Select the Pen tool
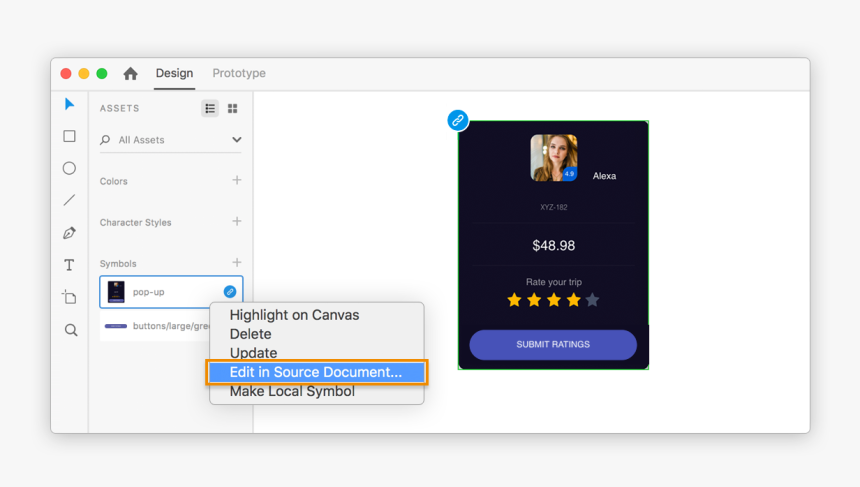This screenshot has width=860, height=487. click(69, 233)
